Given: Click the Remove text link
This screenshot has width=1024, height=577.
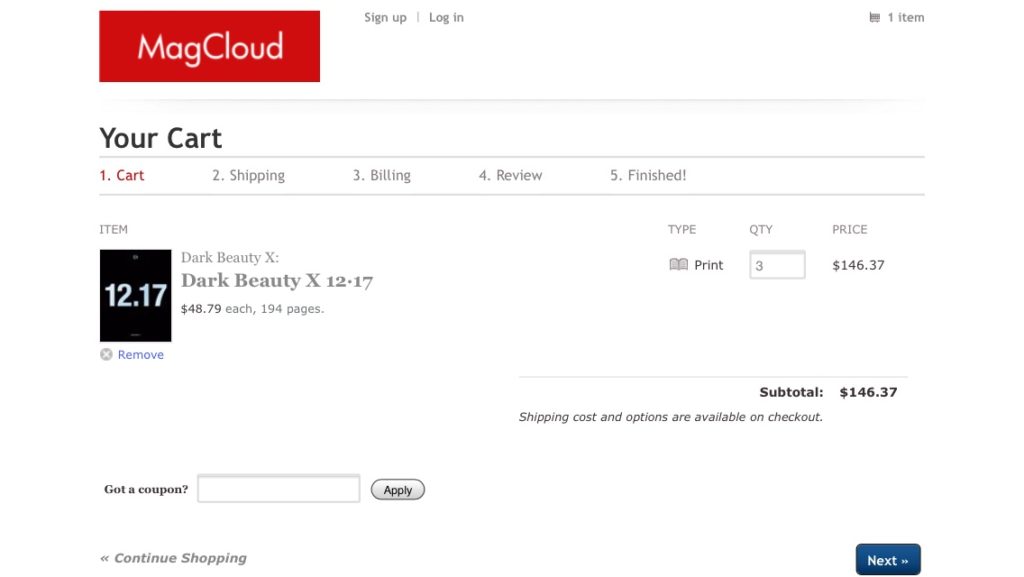Looking at the screenshot, I should [141, 355].
